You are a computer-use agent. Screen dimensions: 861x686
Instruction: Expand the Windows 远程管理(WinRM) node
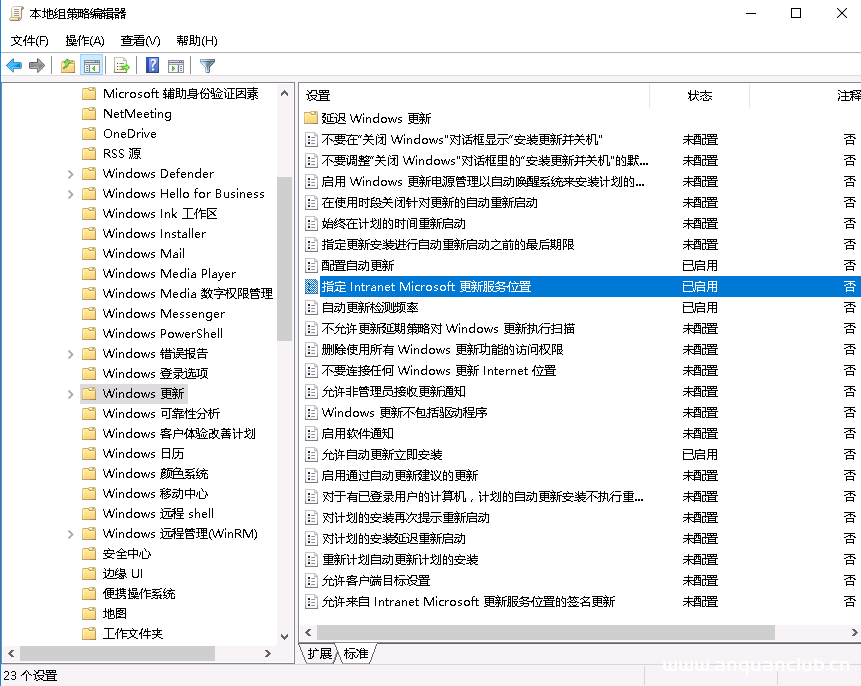pyautogui.click(x=69, y=533)
